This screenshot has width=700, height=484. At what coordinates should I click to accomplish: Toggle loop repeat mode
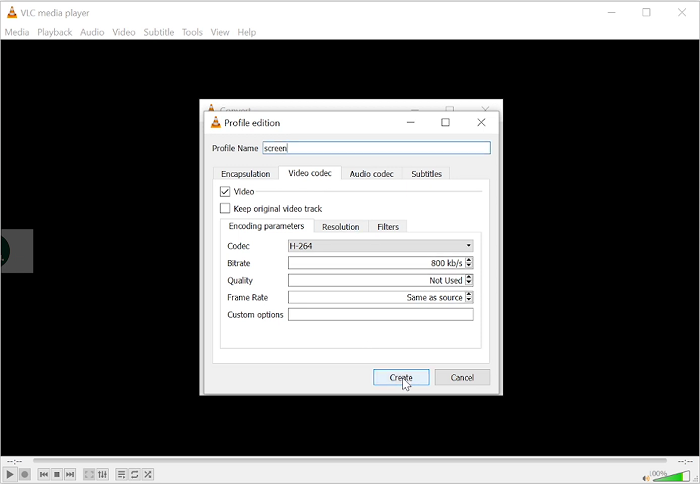coord(134,474)
